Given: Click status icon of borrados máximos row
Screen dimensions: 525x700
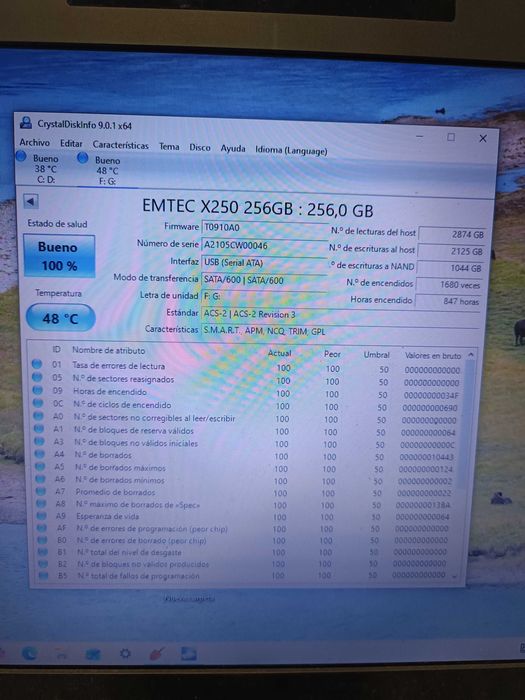Looking at the screenshot, I should point(40,467).
